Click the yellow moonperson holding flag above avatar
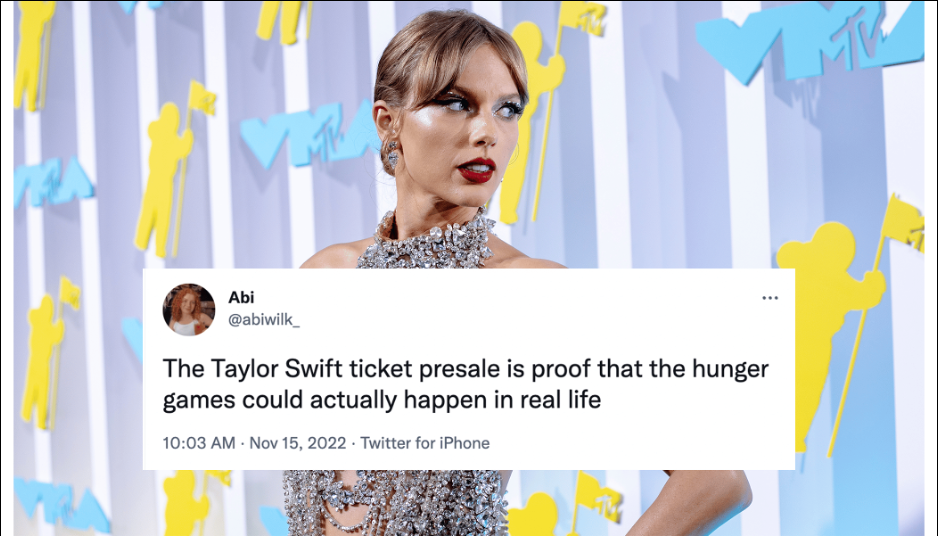 pyautogui.click(x=173, y=169)
